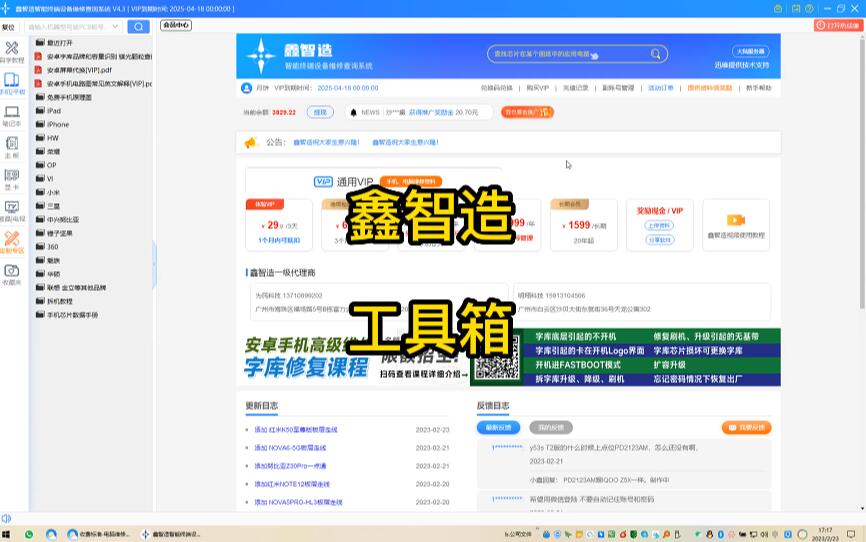
Task: Expand the iPad folder
Action: pyautogui.click(x=54, y=111)
